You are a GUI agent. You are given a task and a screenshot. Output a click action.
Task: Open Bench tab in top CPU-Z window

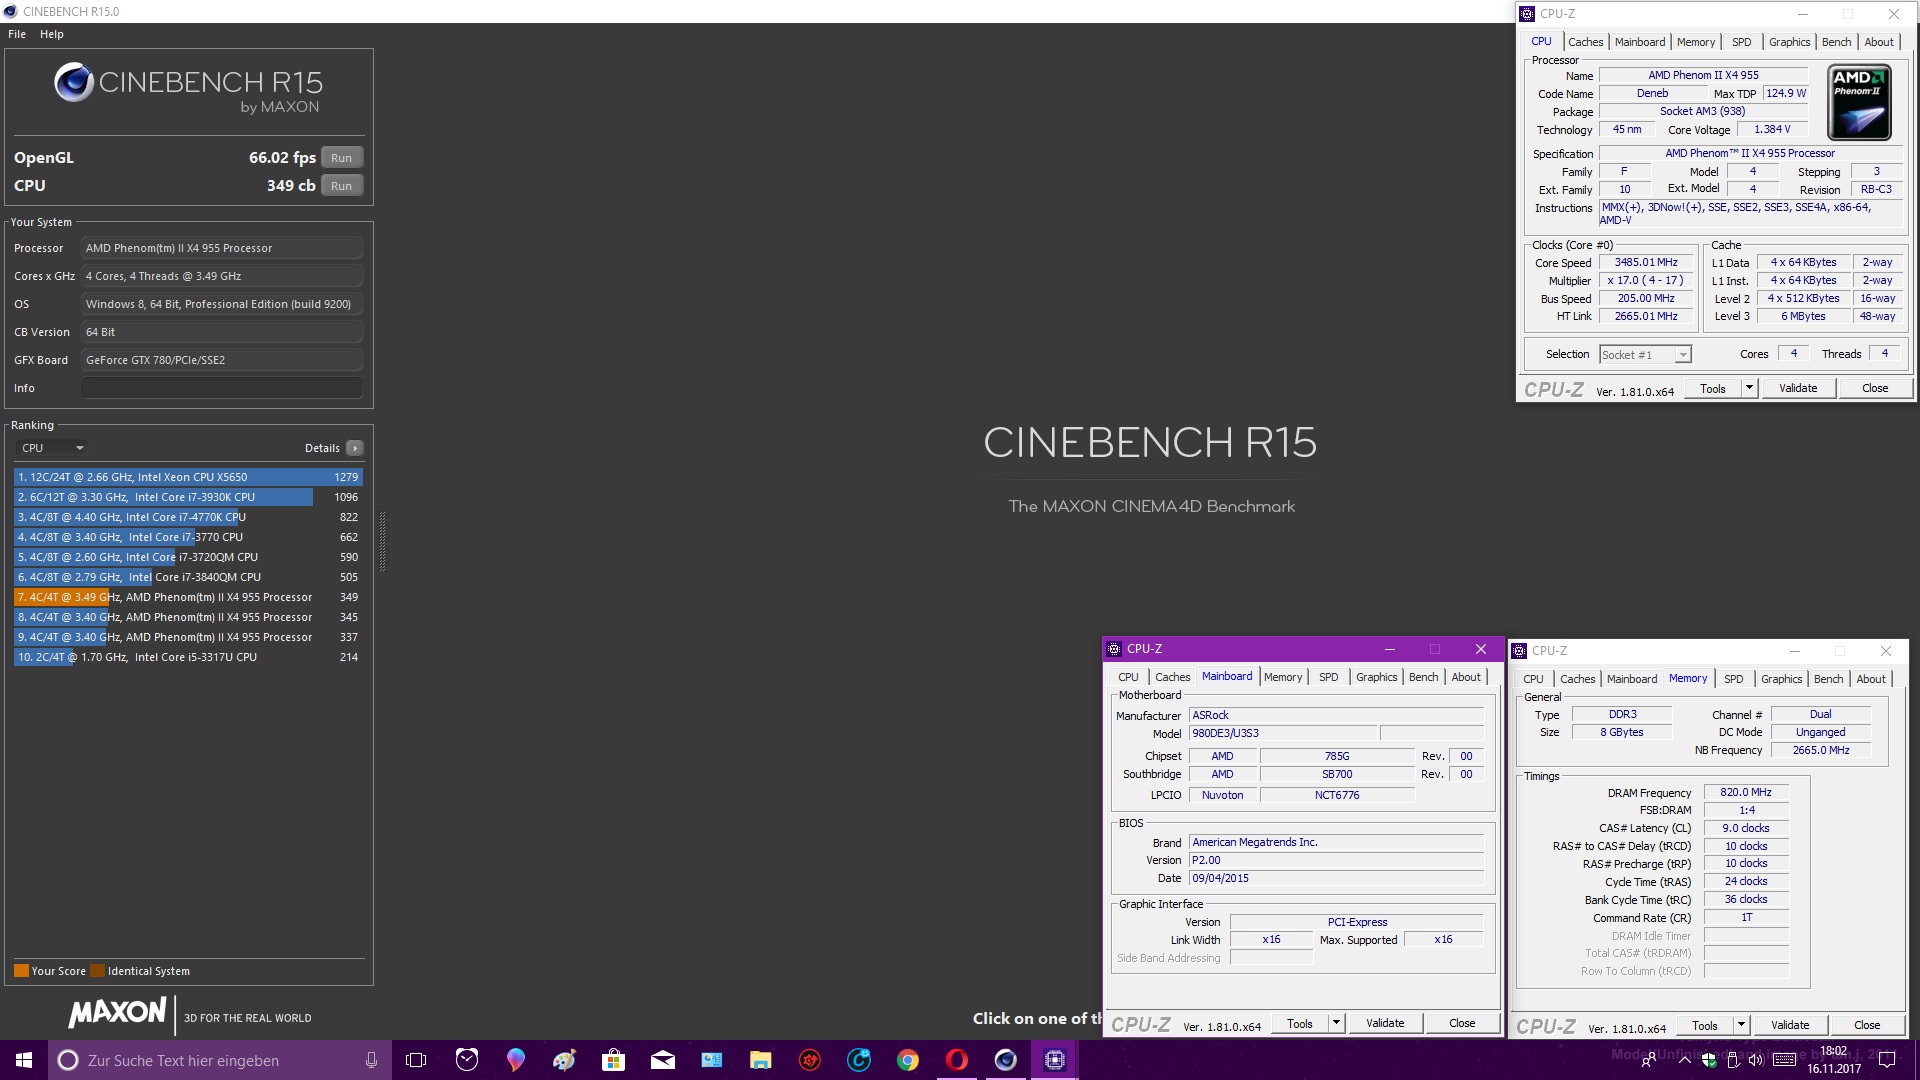tap(1836, 42)
